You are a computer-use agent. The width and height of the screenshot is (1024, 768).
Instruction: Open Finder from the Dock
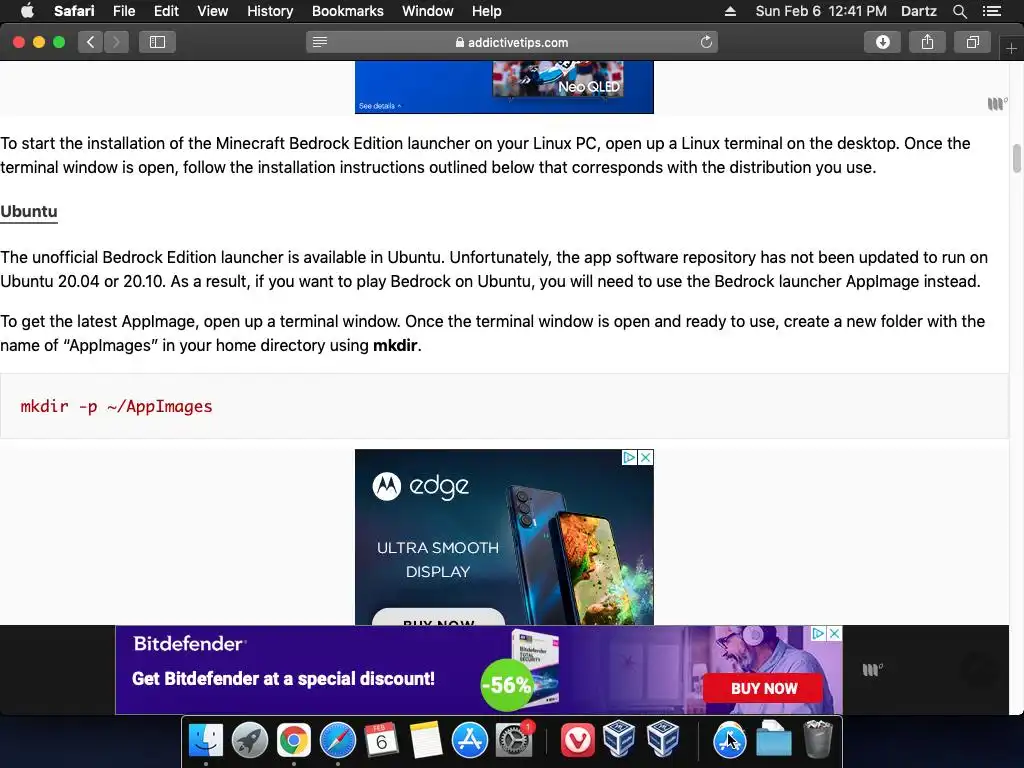click(206, 741)
